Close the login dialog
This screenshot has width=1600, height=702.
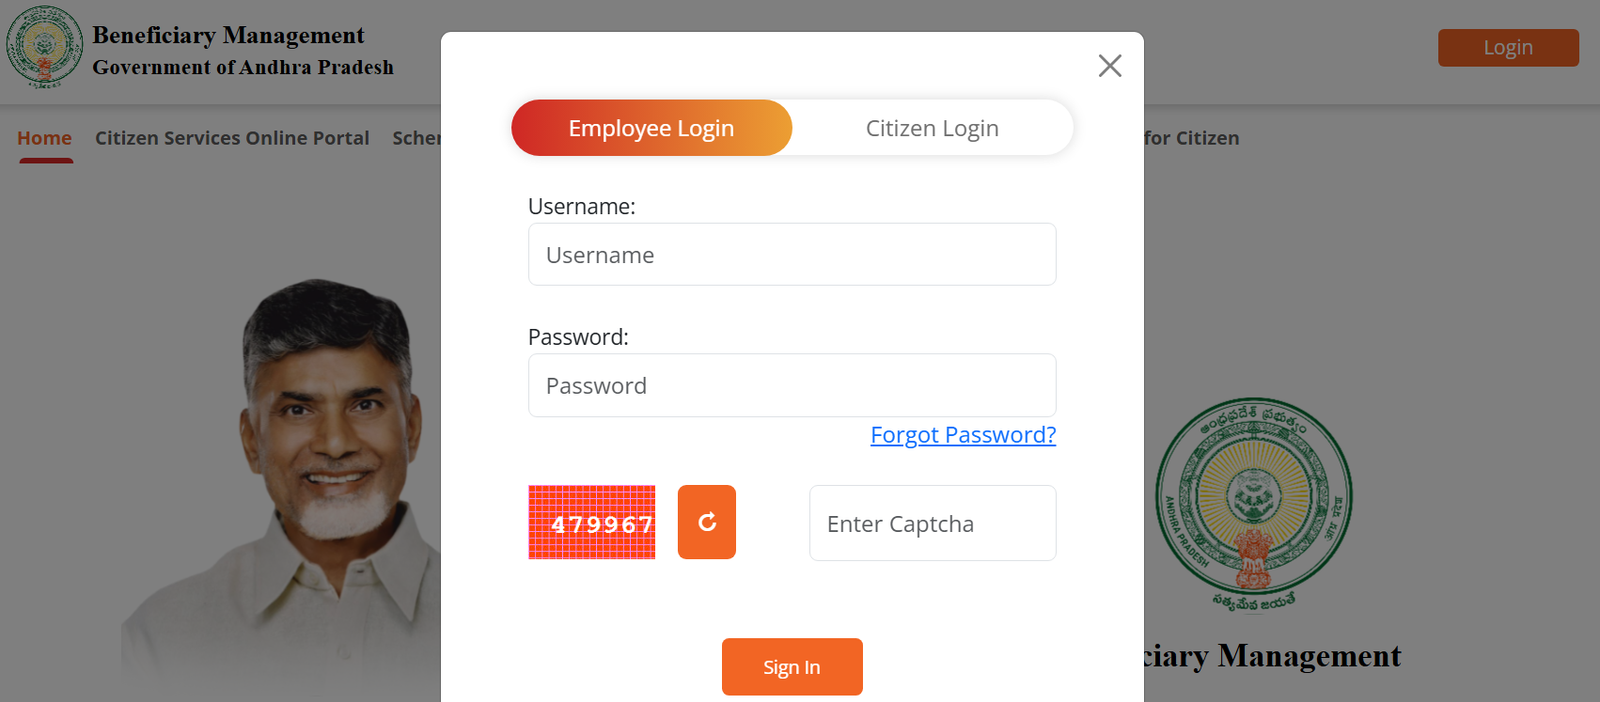point(1109,66)
